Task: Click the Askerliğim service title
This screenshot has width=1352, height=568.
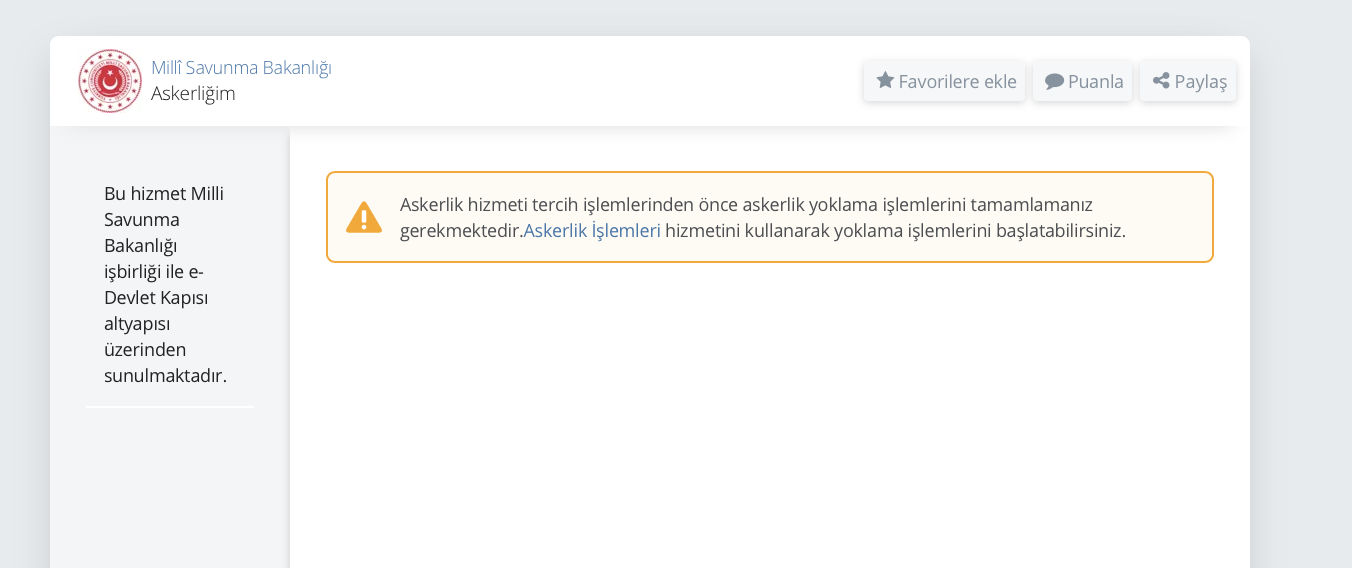Action: (x=193, y=93)
